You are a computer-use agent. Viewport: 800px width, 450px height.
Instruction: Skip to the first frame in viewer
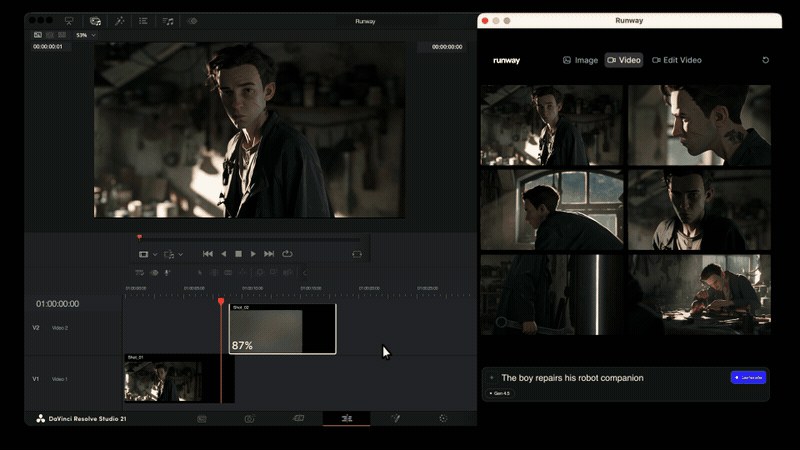point(208,254)
